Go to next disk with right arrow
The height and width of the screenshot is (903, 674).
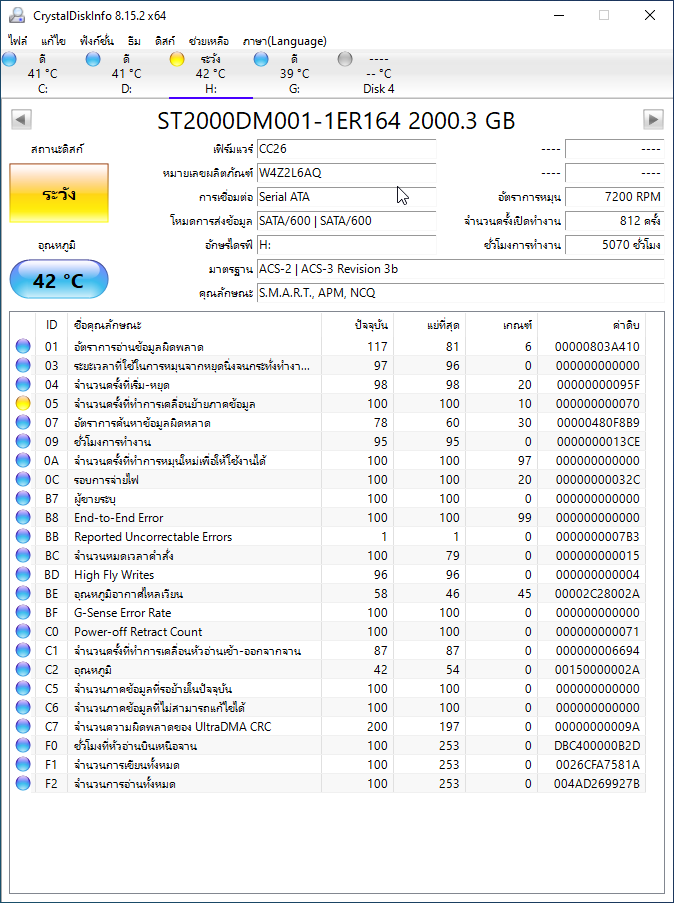653,120
